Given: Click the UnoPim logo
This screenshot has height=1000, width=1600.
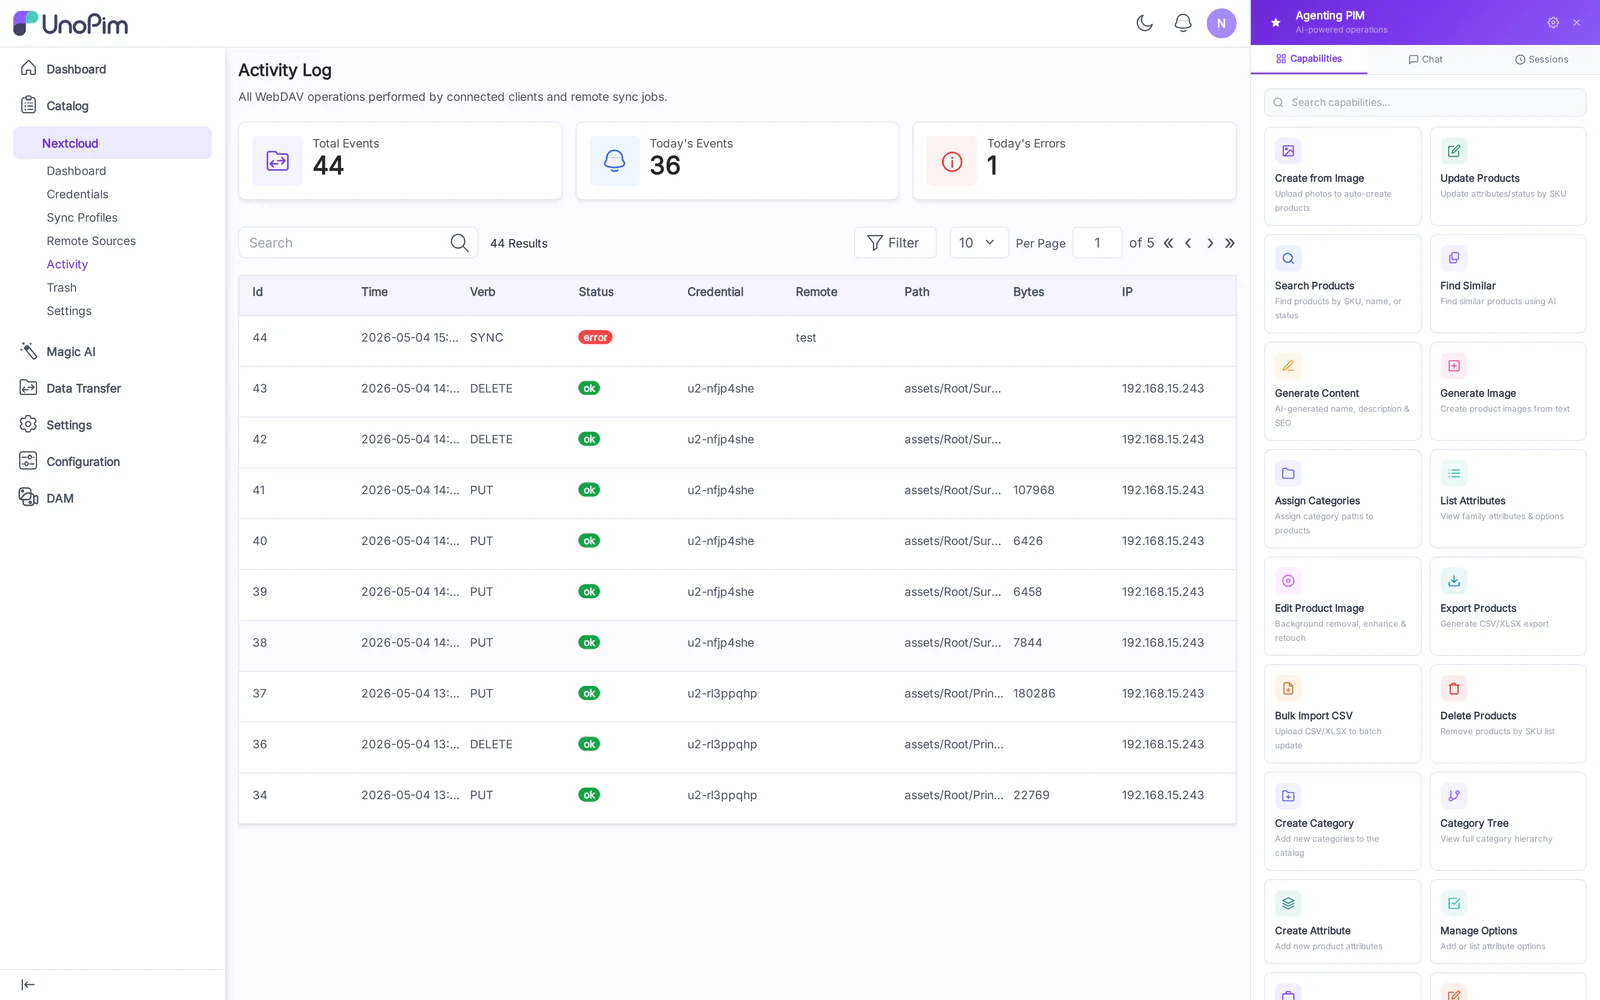Looking at the screenshot, I should click(x=70, y=24).
